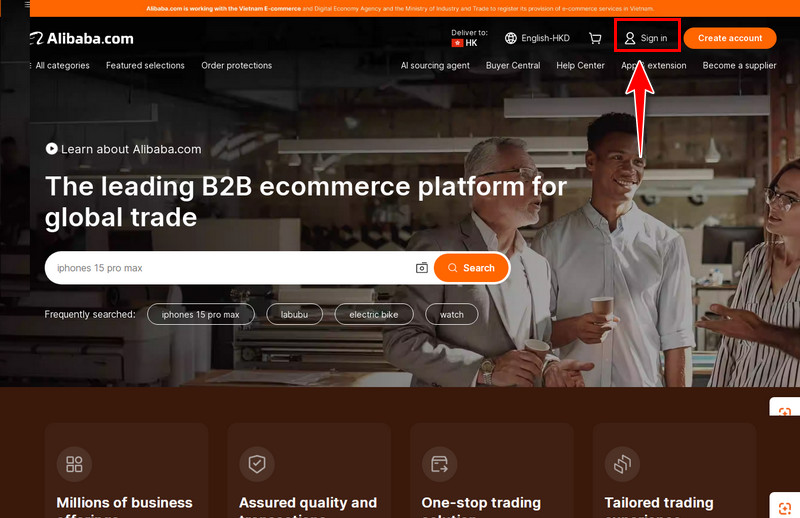Open Order protections menu
Viewport: 800px width, 518px height.
(237, 65)
